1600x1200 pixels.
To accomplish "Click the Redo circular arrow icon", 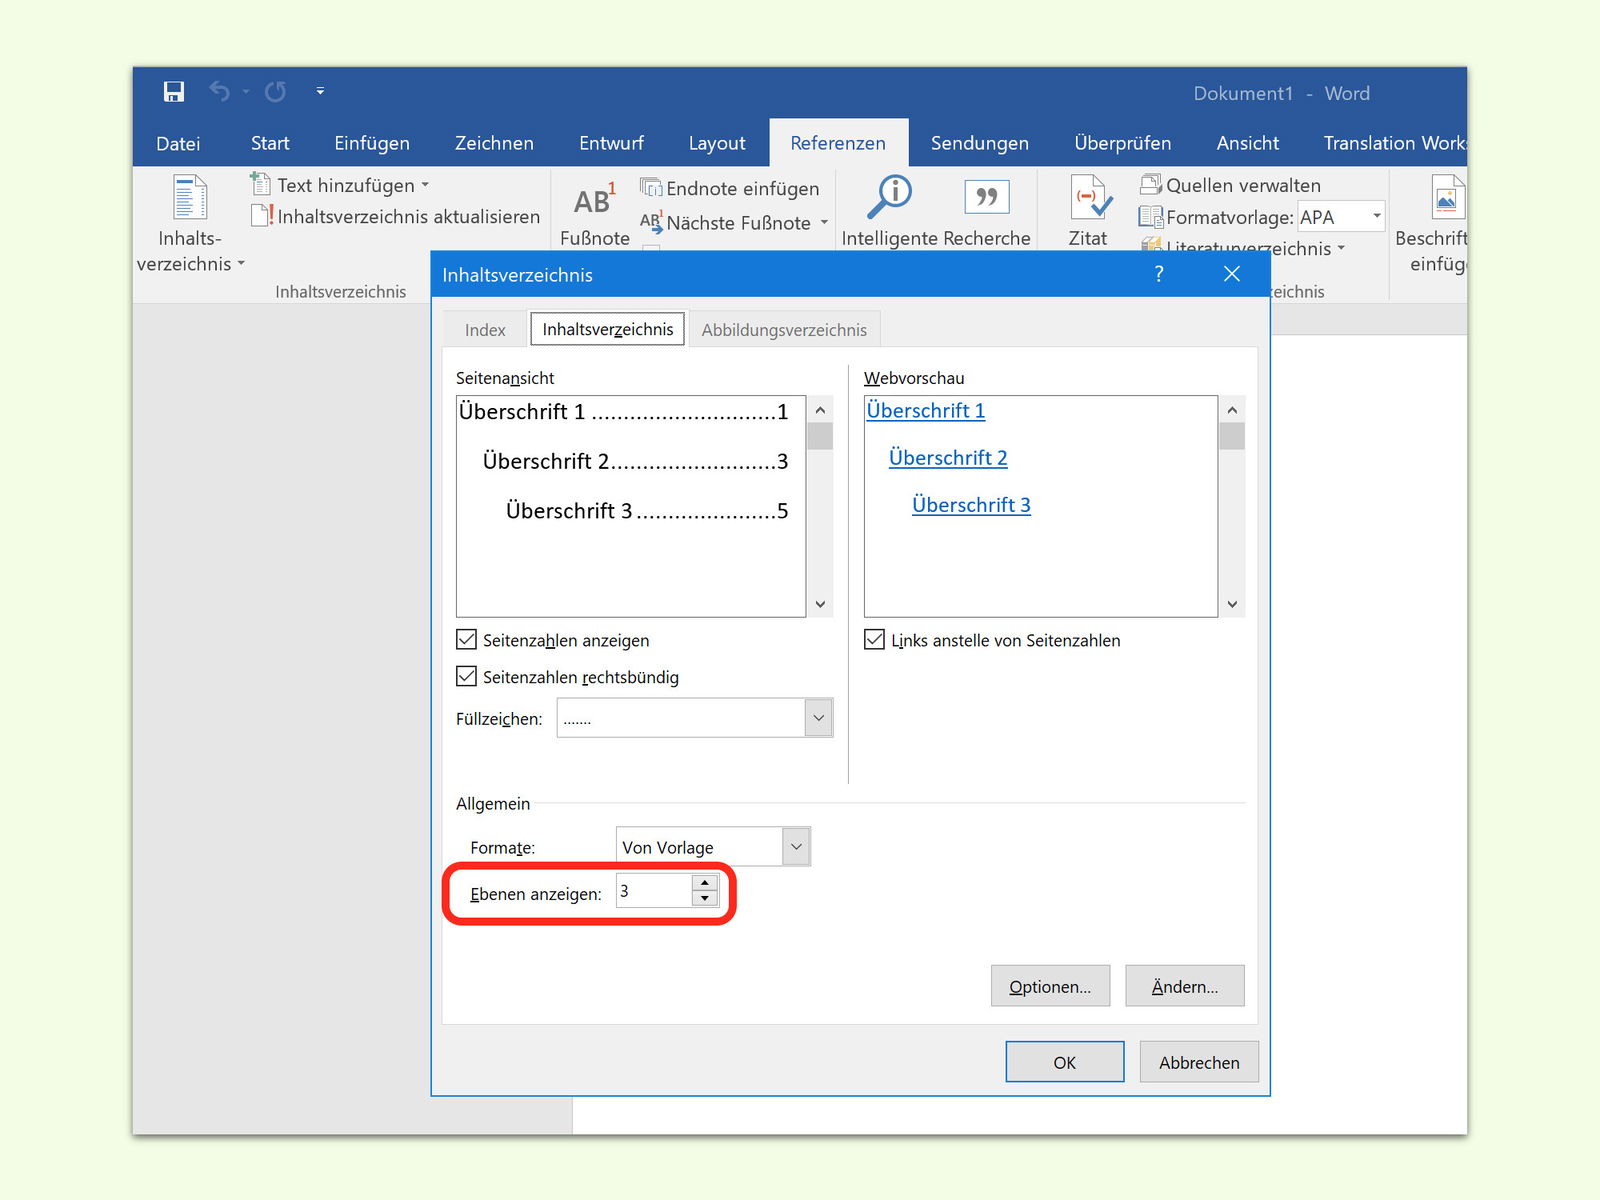I will [x=275, y=92].
